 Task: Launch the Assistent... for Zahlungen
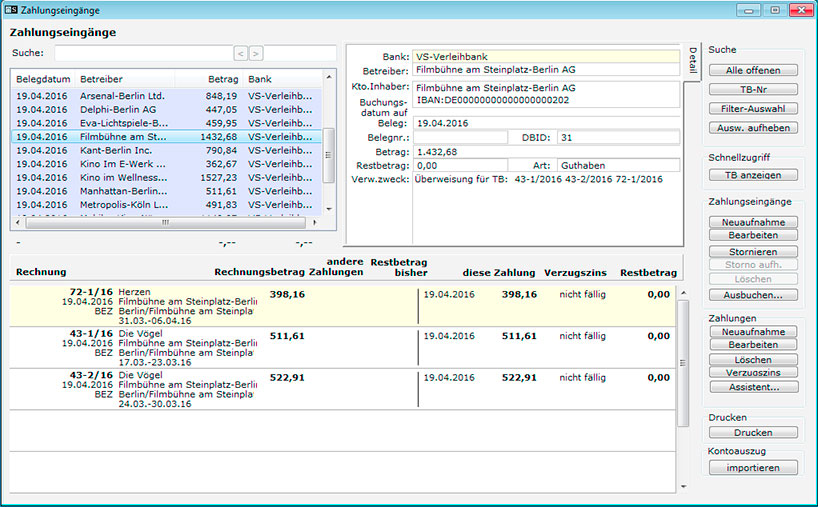point(754,386)
